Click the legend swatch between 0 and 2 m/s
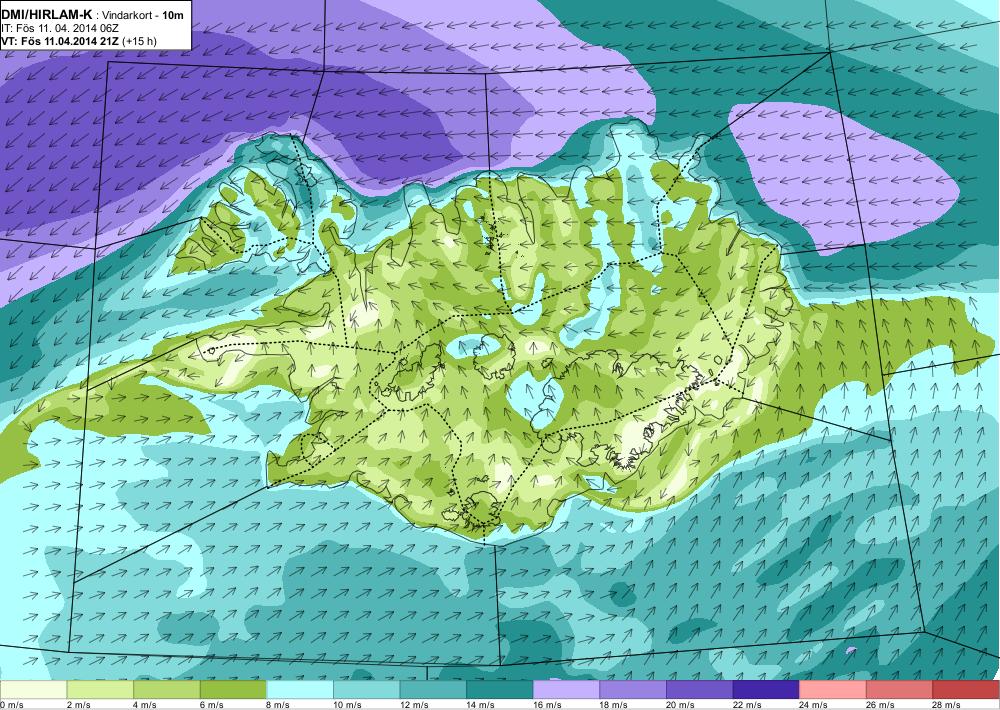Viewport: 1000px width, 710px height. coord(33,690)
